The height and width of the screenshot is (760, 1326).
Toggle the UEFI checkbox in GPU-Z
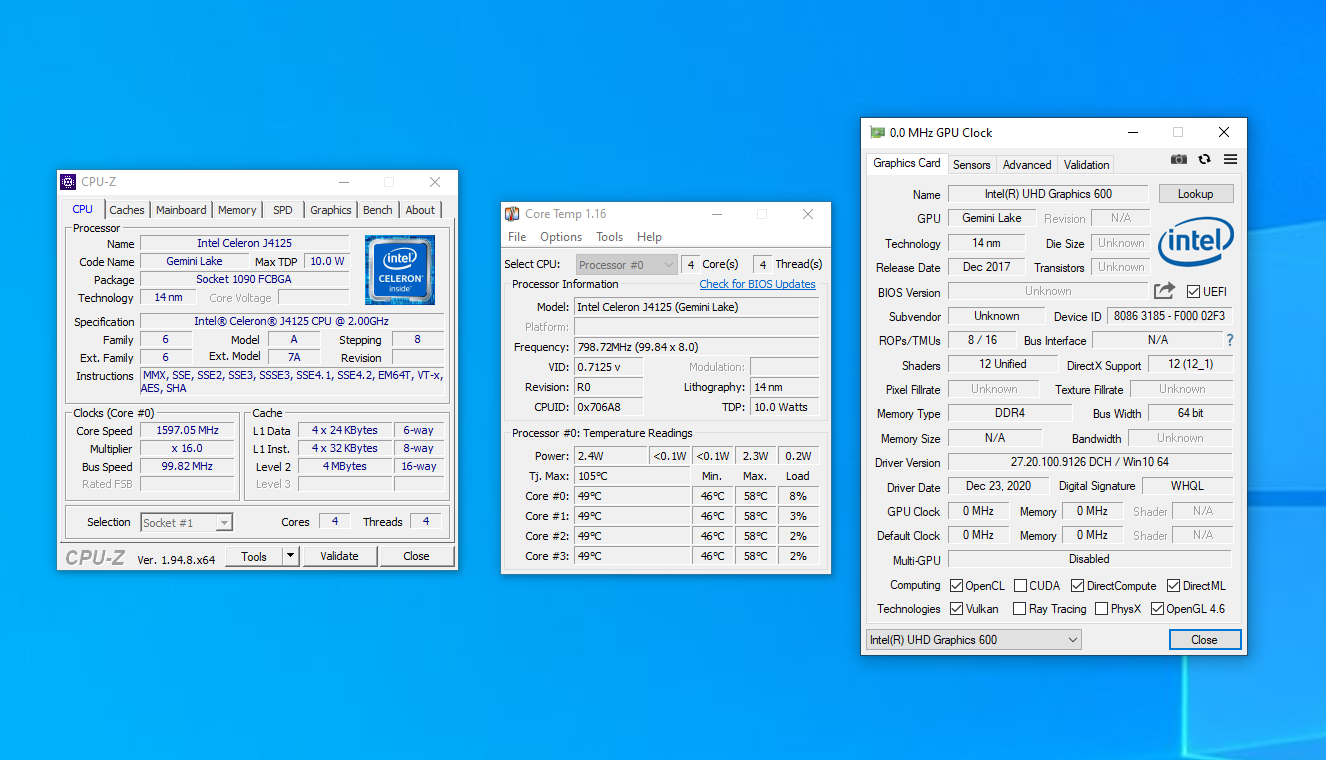click(1193, 292)
